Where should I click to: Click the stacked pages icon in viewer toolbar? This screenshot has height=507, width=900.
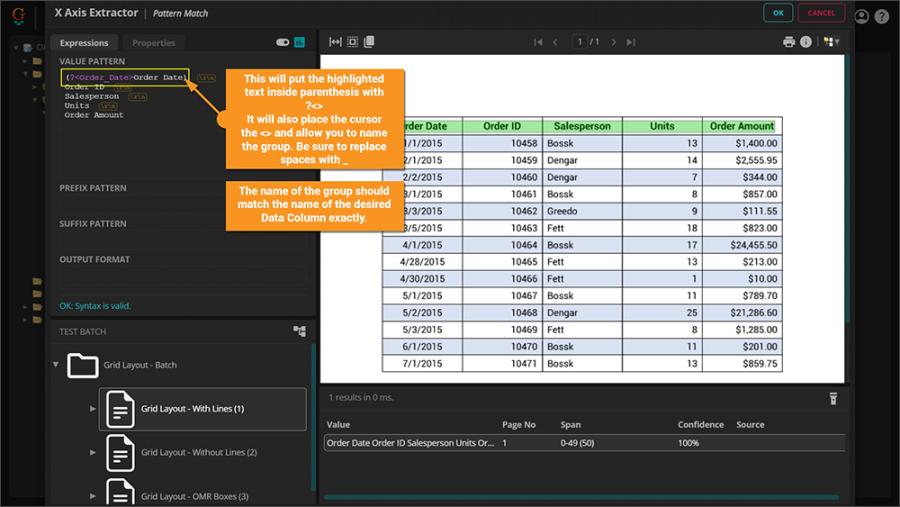point(369,42)
